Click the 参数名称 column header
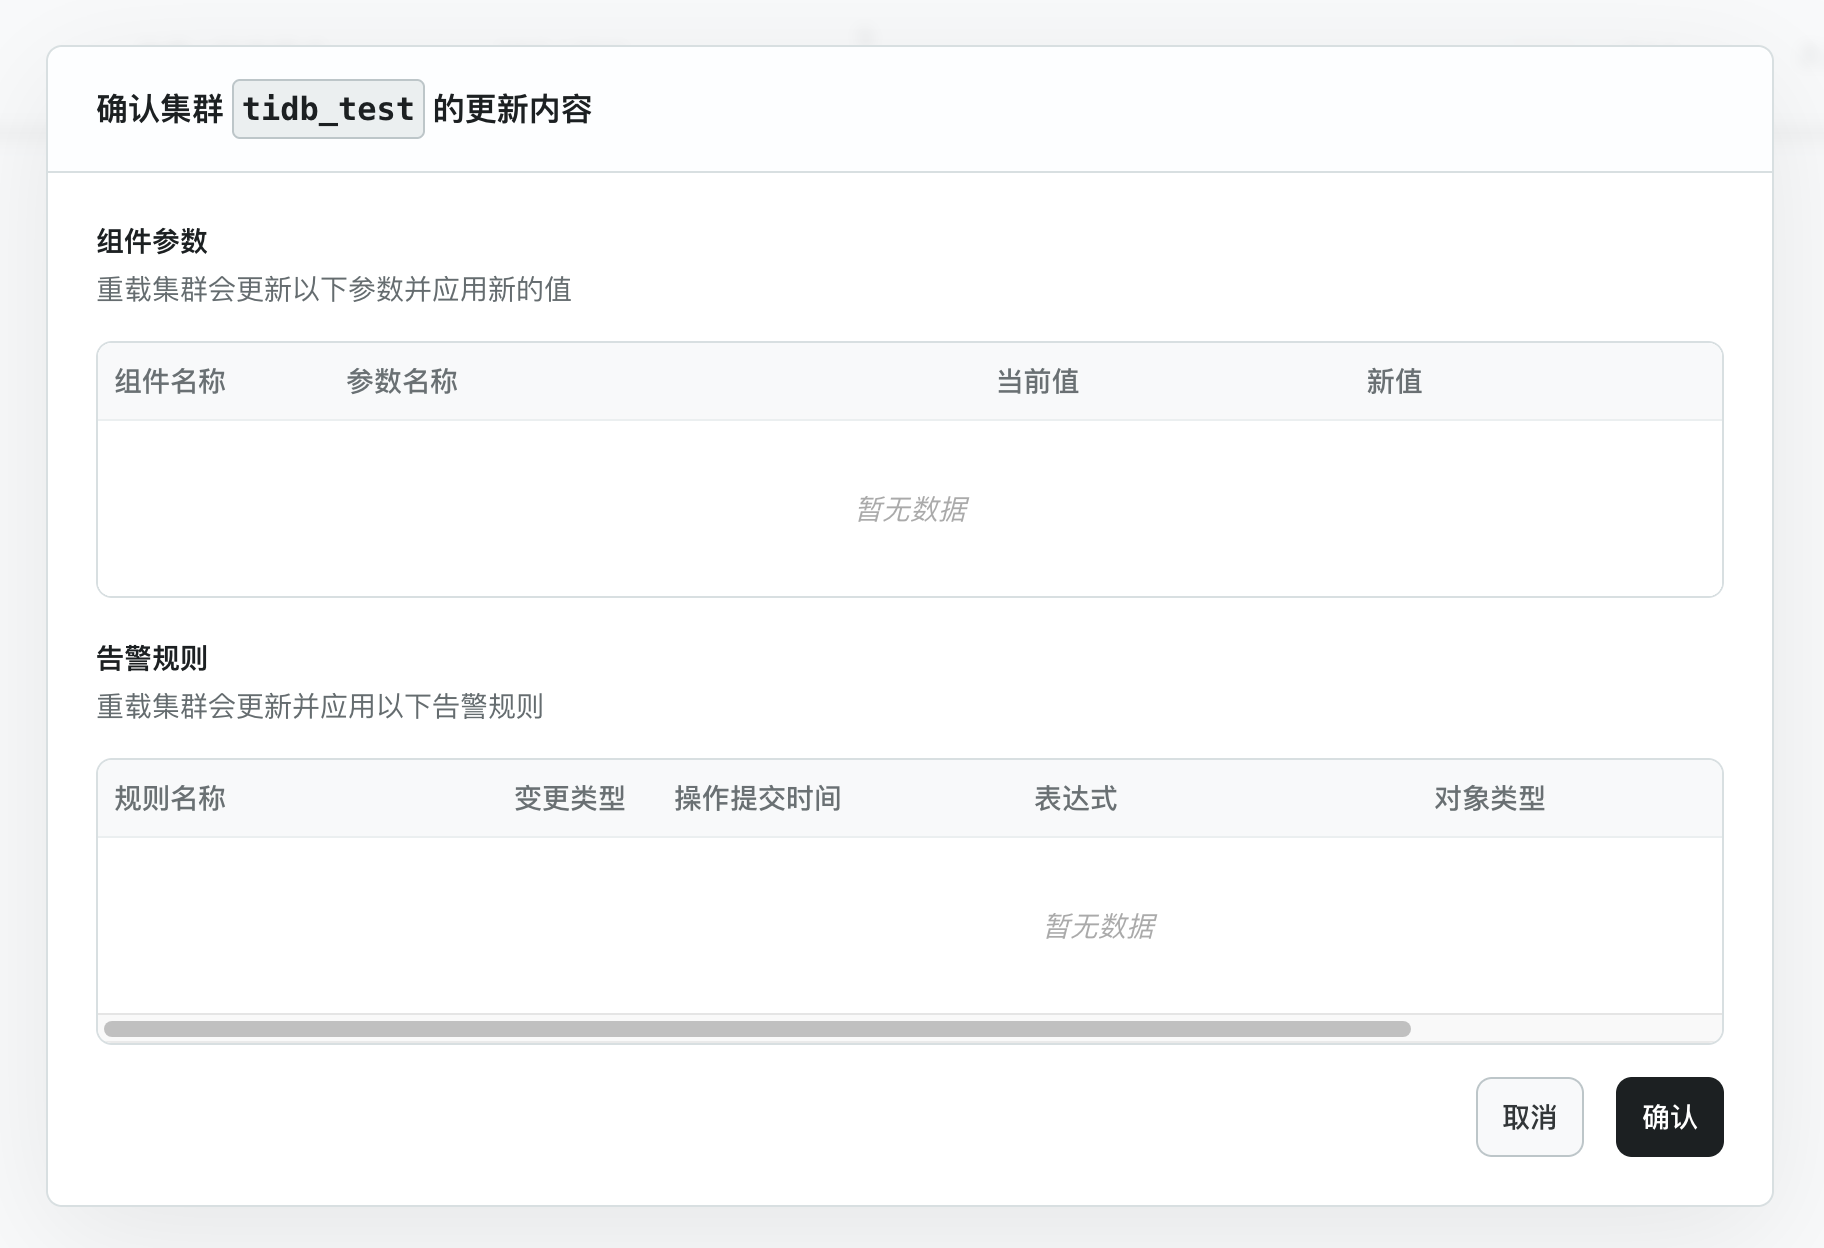1824x1248 pixels. pyautogui.click(x=403, y=381)
